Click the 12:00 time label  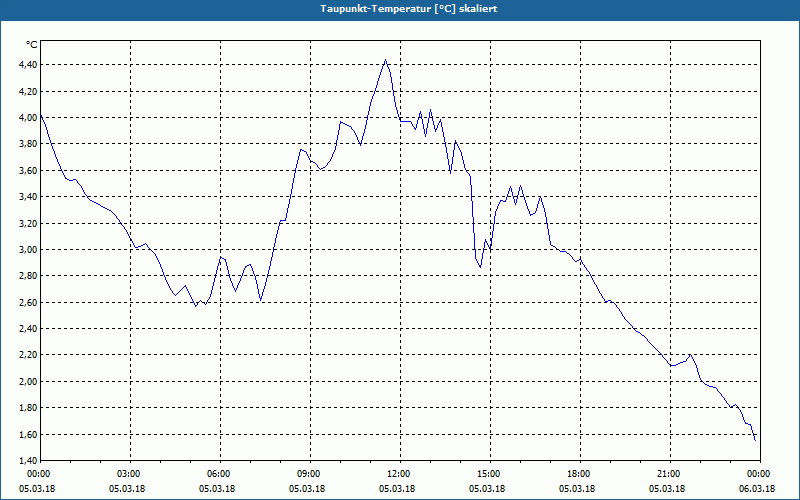pyautogui.click(x=401, y=474)
